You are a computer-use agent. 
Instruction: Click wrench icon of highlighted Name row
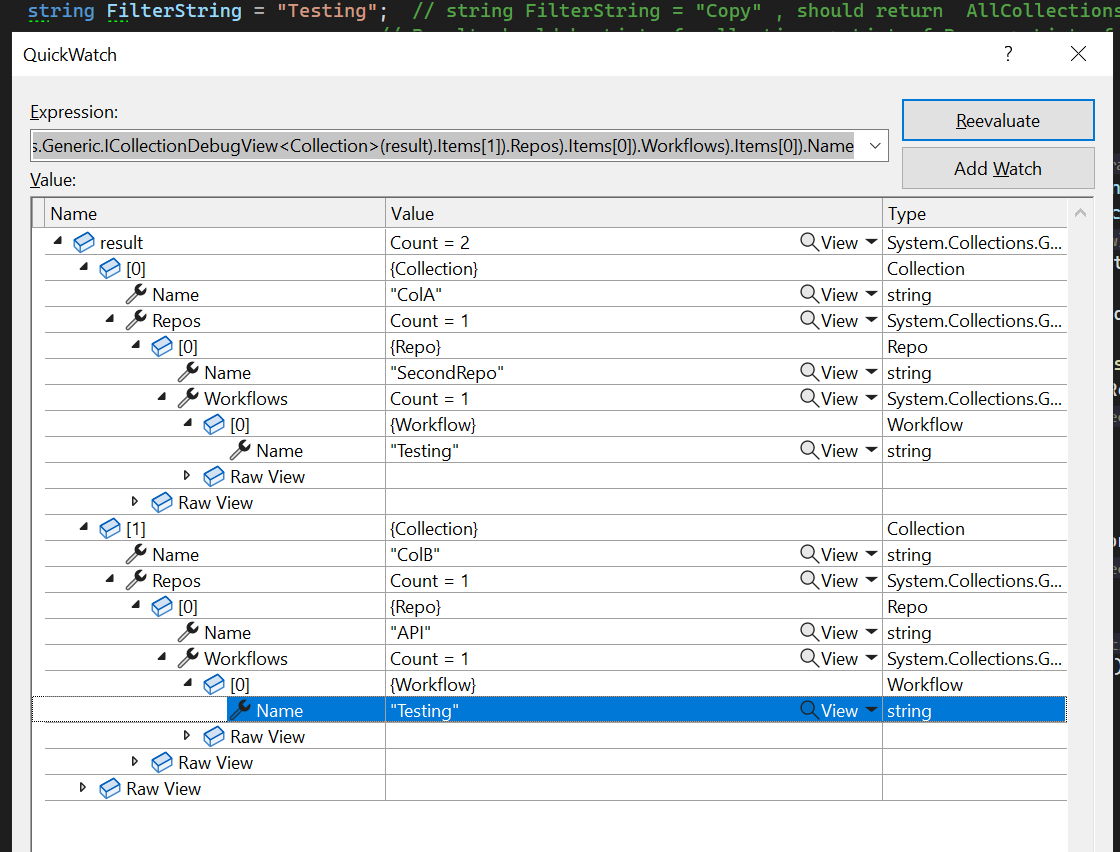pos(240,710)
